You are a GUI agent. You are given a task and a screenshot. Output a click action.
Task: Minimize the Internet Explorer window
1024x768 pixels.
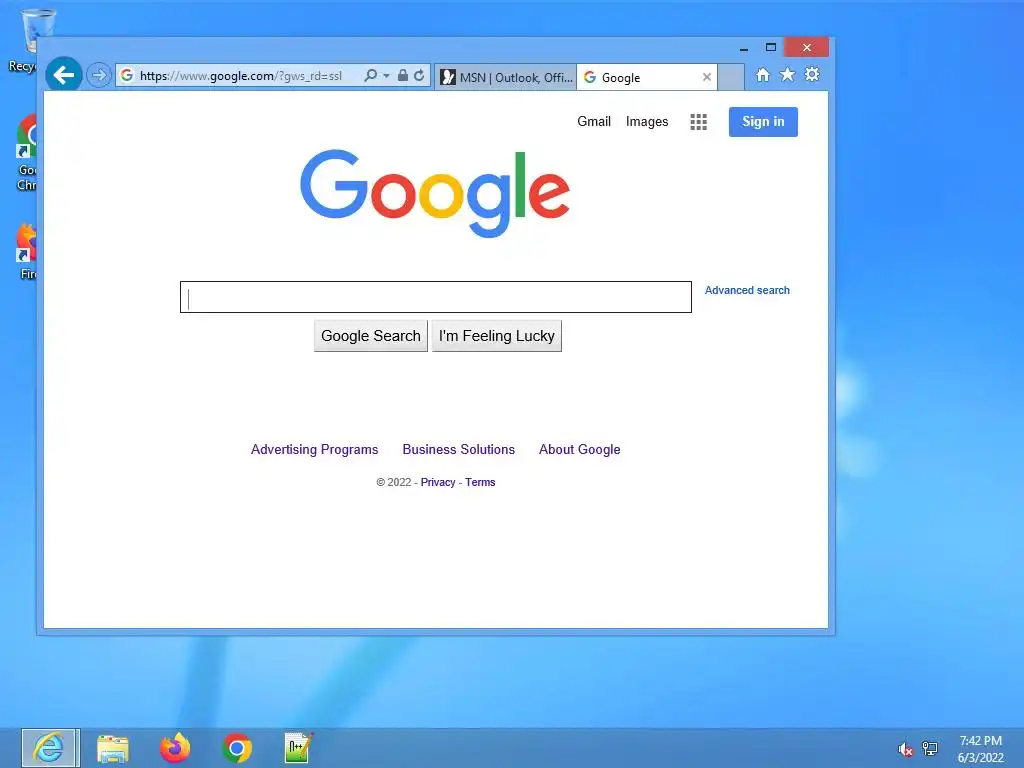pos(744,48)
